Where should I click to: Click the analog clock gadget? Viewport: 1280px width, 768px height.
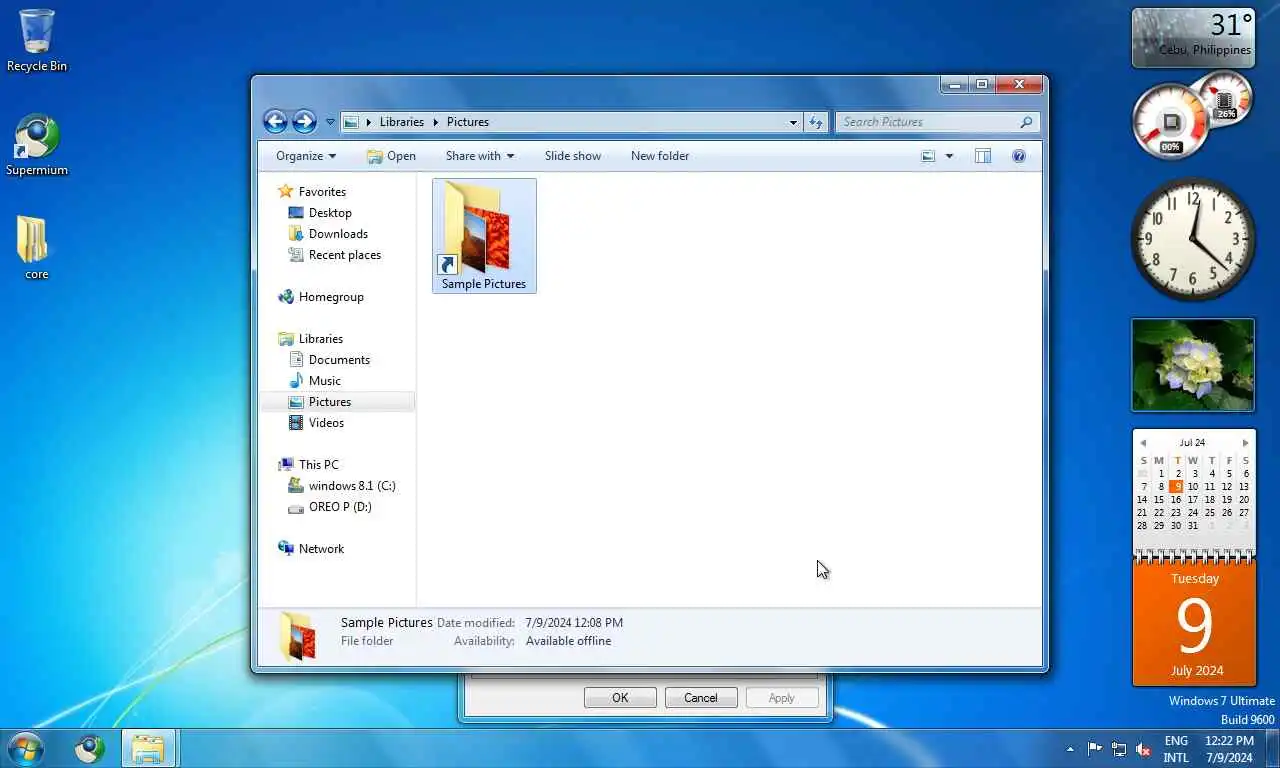point(1193,239)
